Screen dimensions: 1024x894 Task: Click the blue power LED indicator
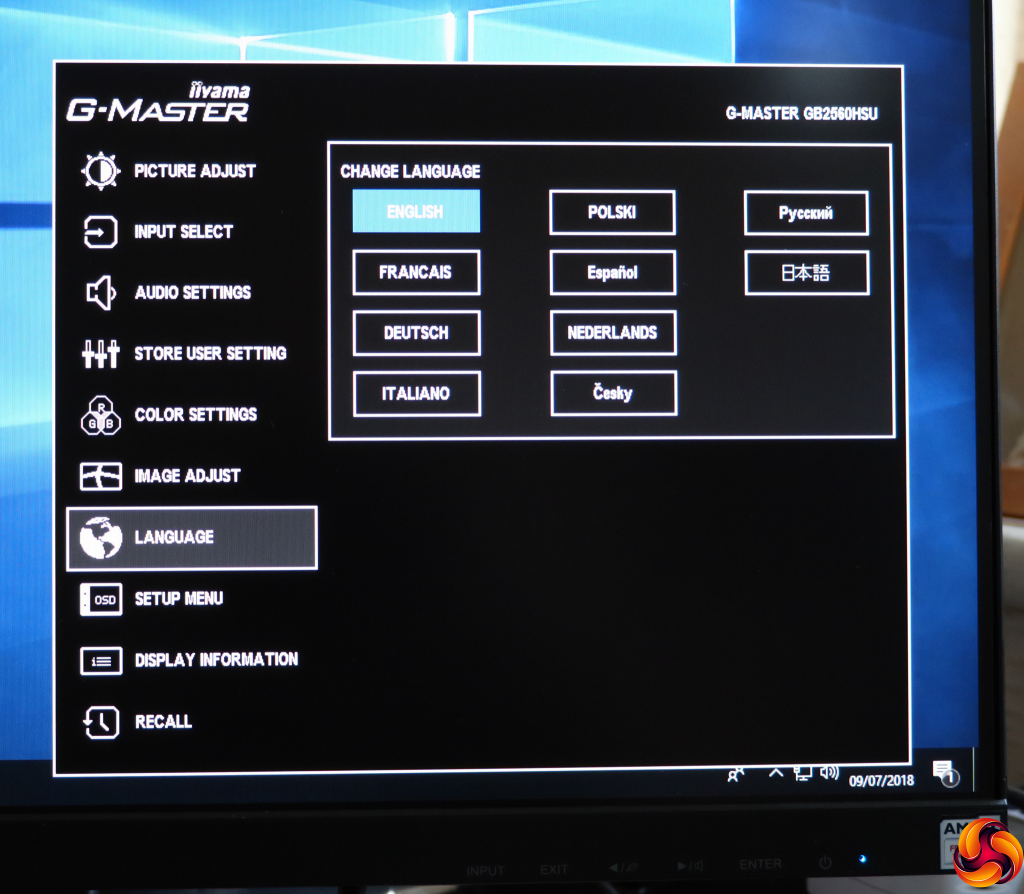coord(863,859)
